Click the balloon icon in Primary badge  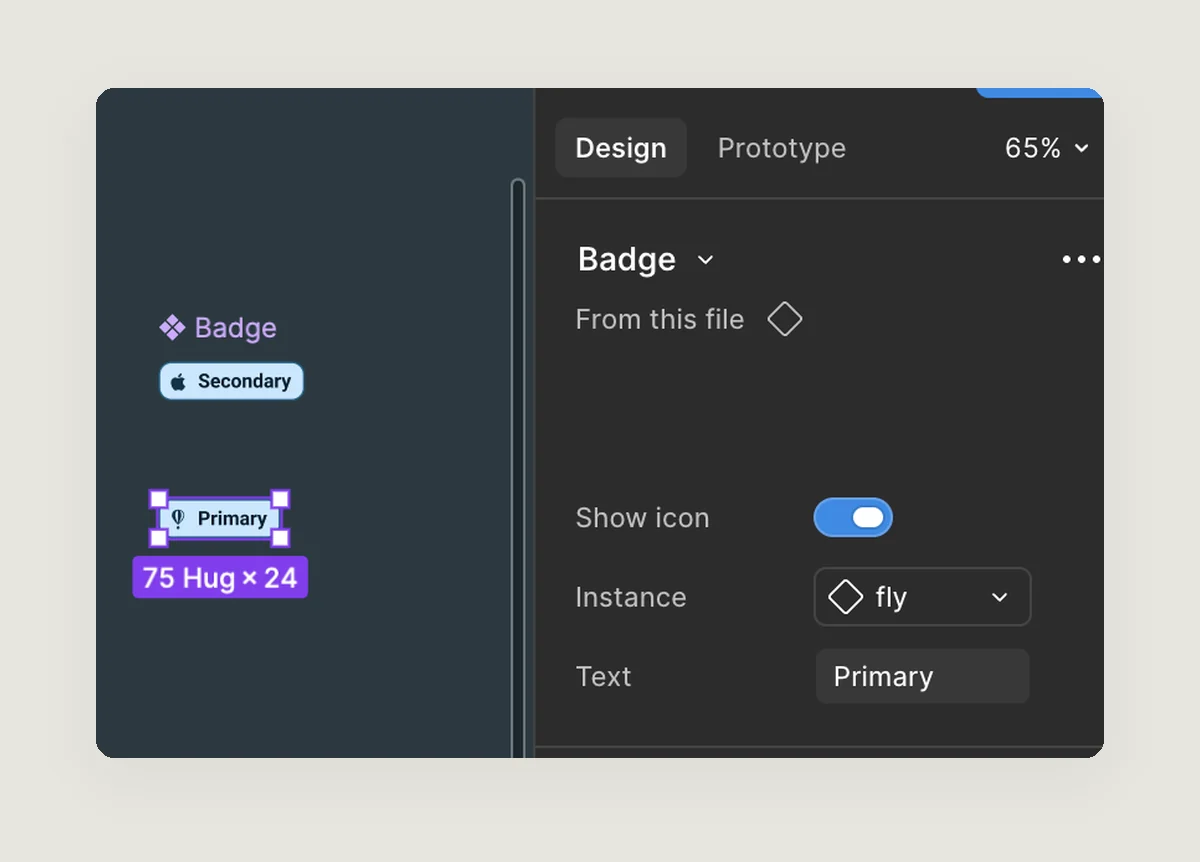coord(178,518)
